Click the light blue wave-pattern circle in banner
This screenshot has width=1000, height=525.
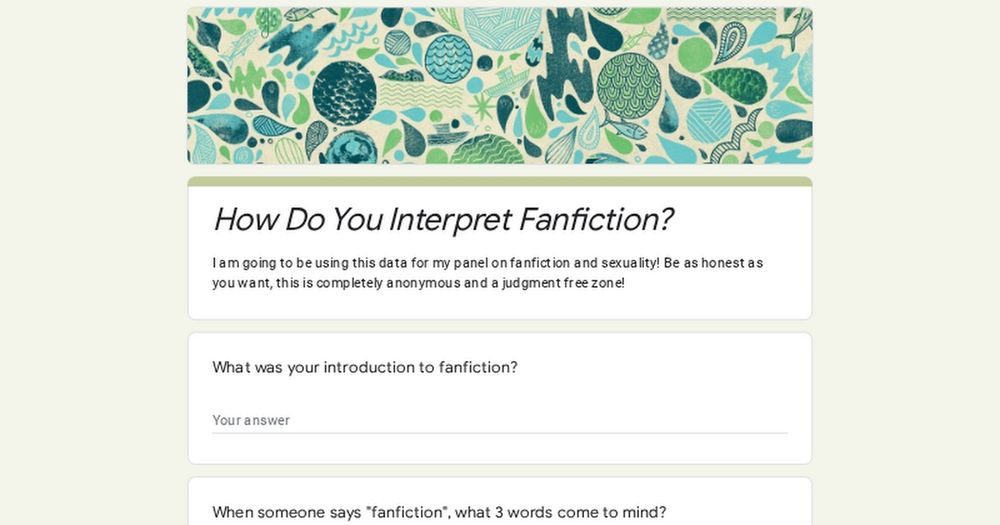[449, 59]
